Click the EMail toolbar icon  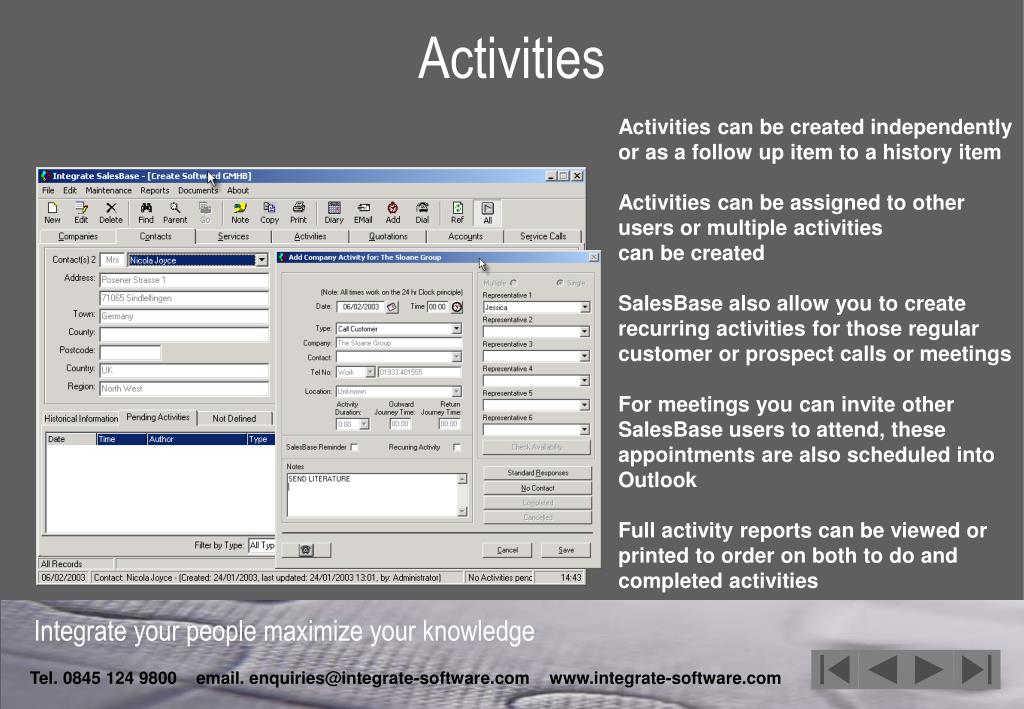pos(363,212)
